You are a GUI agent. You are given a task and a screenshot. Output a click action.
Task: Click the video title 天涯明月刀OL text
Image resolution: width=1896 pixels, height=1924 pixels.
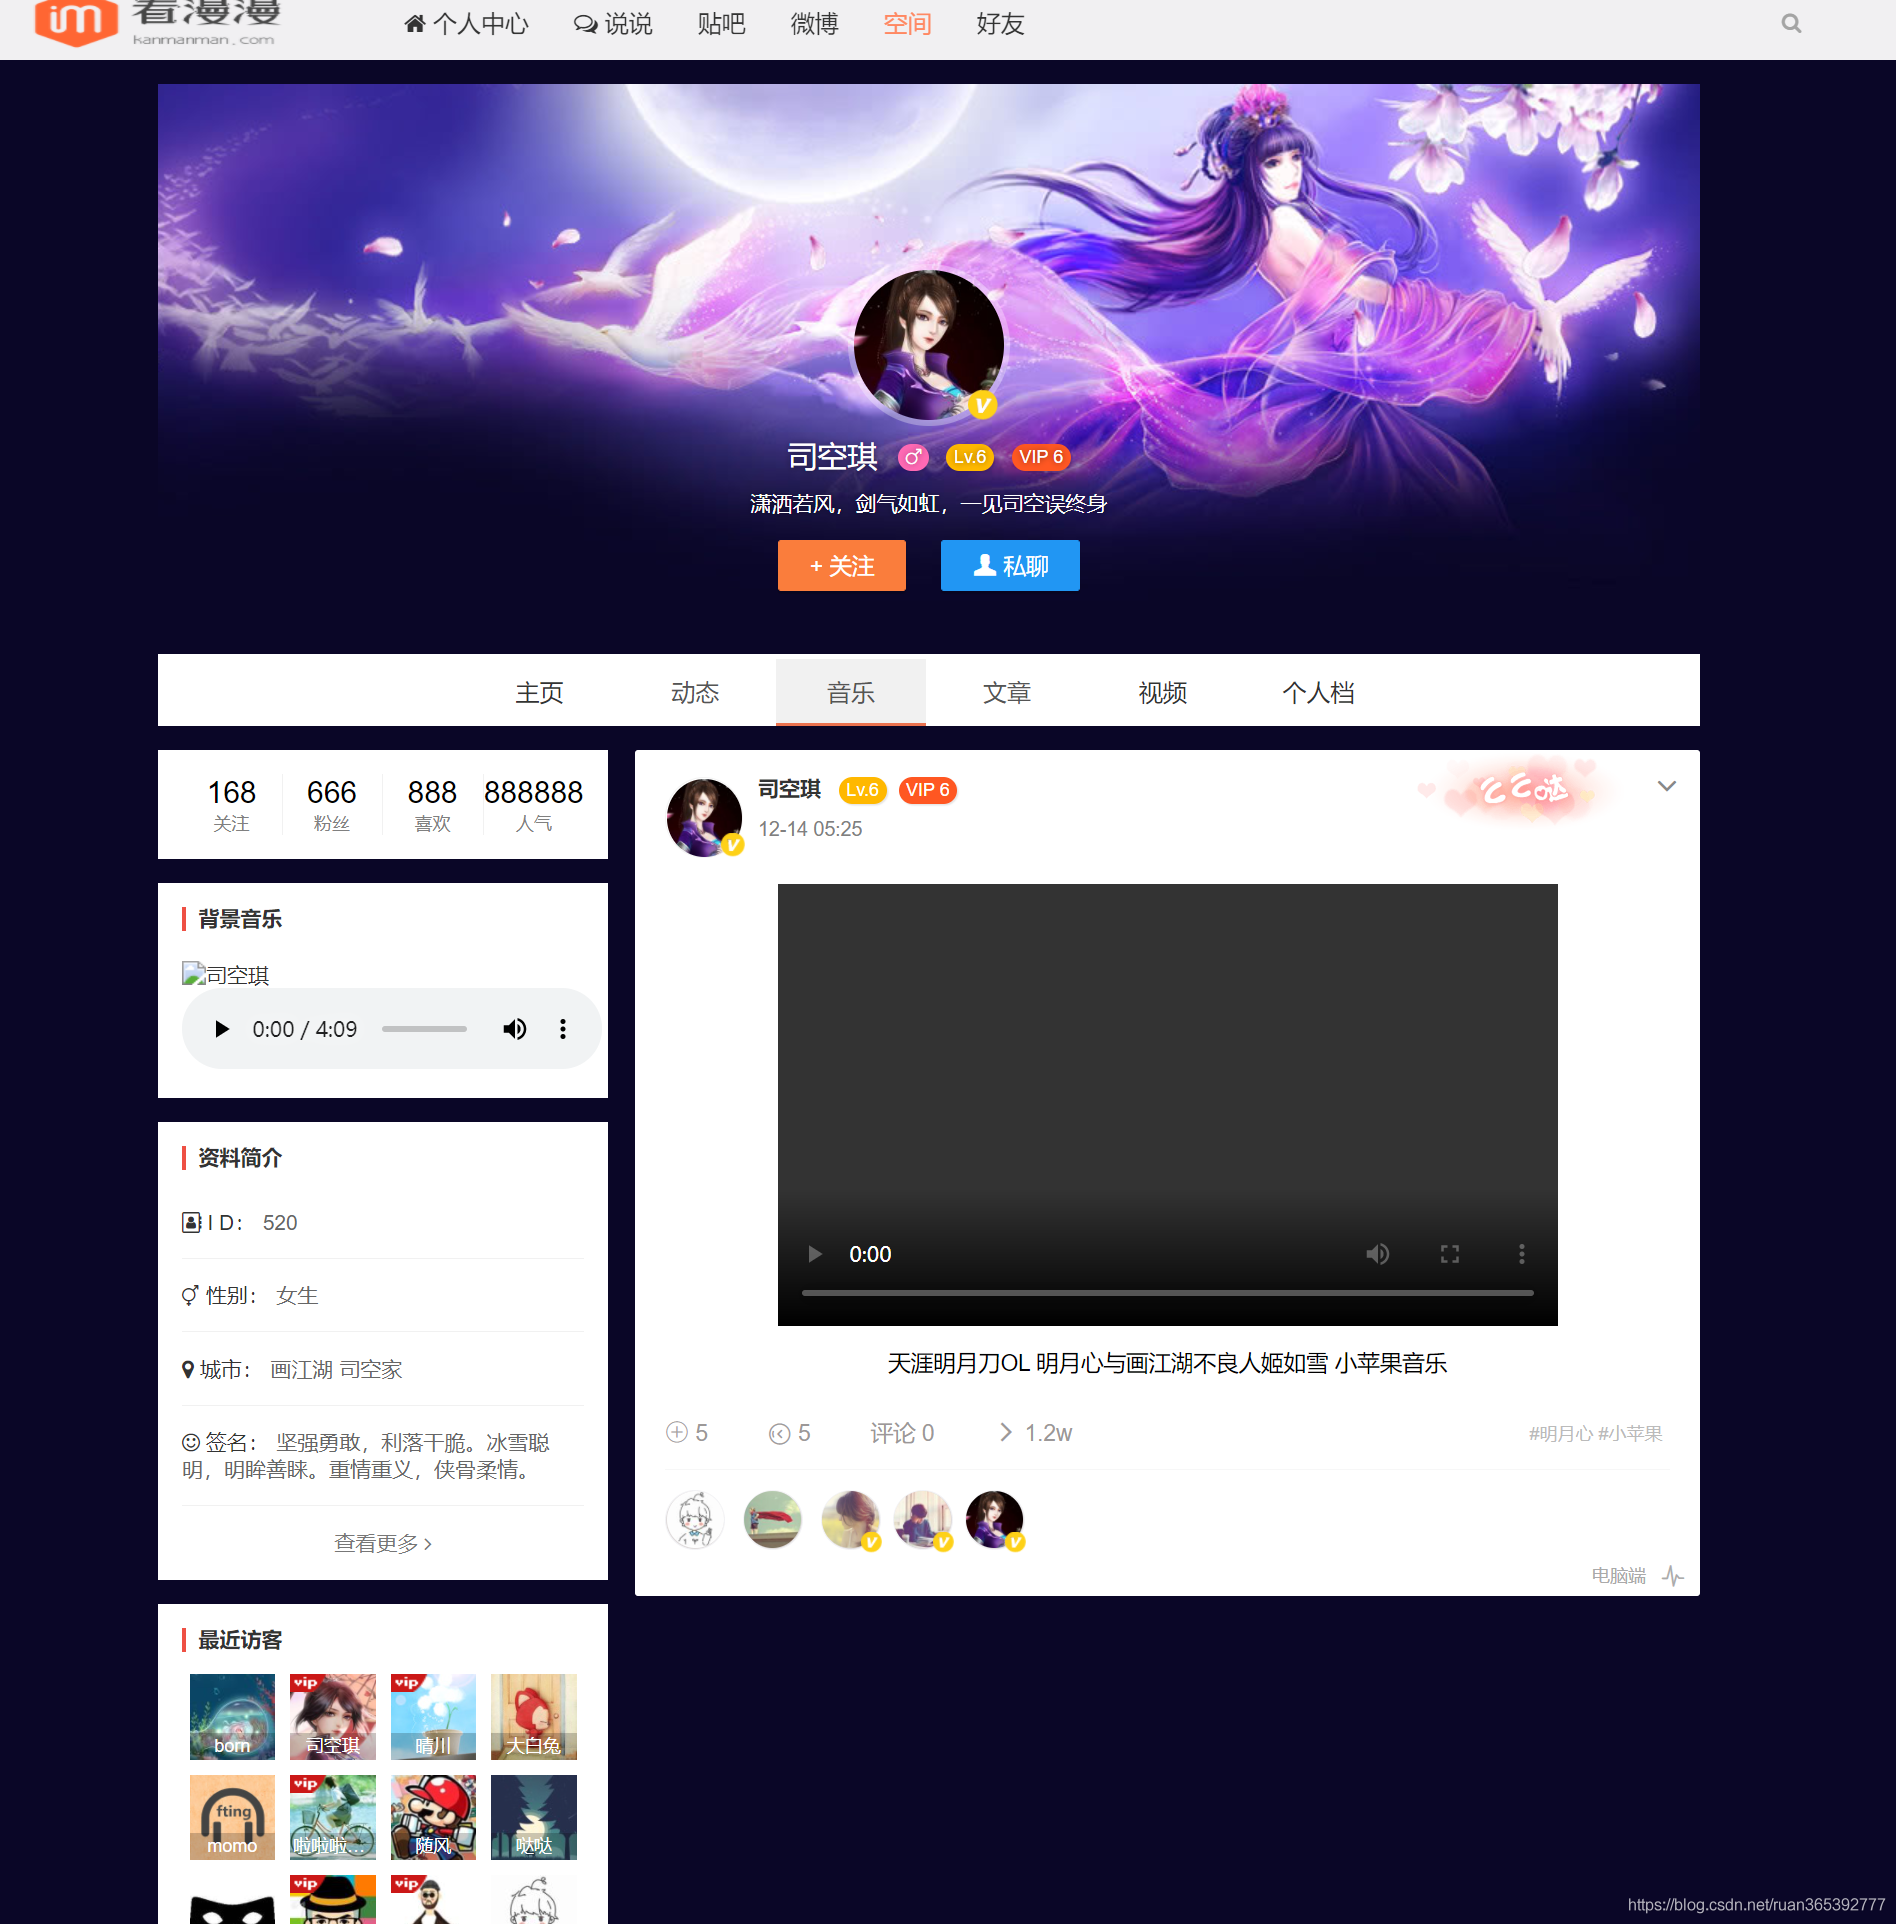click(1167, 1363)
